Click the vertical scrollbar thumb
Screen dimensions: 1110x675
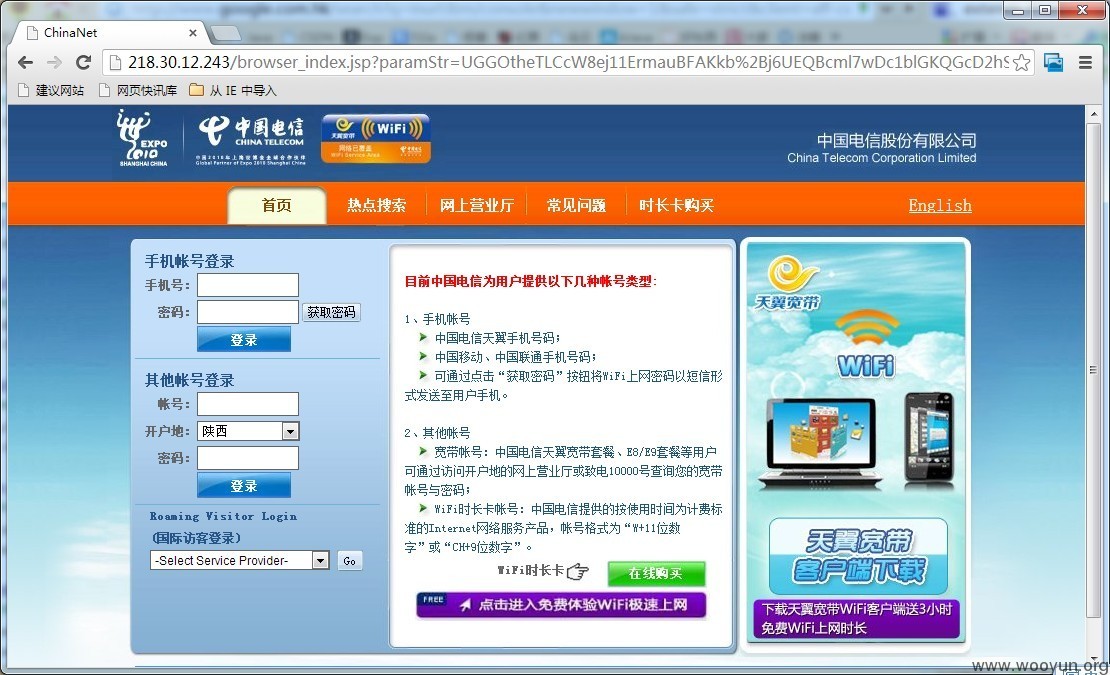click(x=1094, y=370)
